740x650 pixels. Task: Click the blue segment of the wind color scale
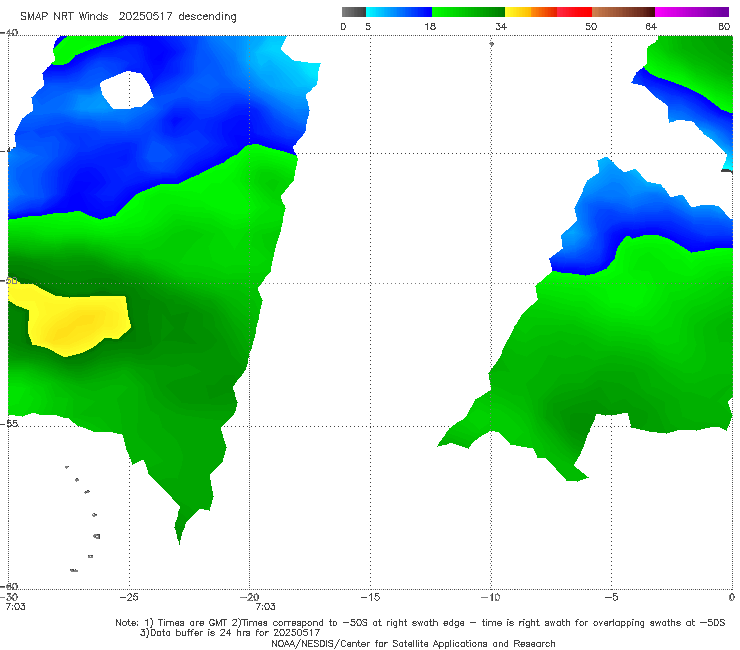399,12
